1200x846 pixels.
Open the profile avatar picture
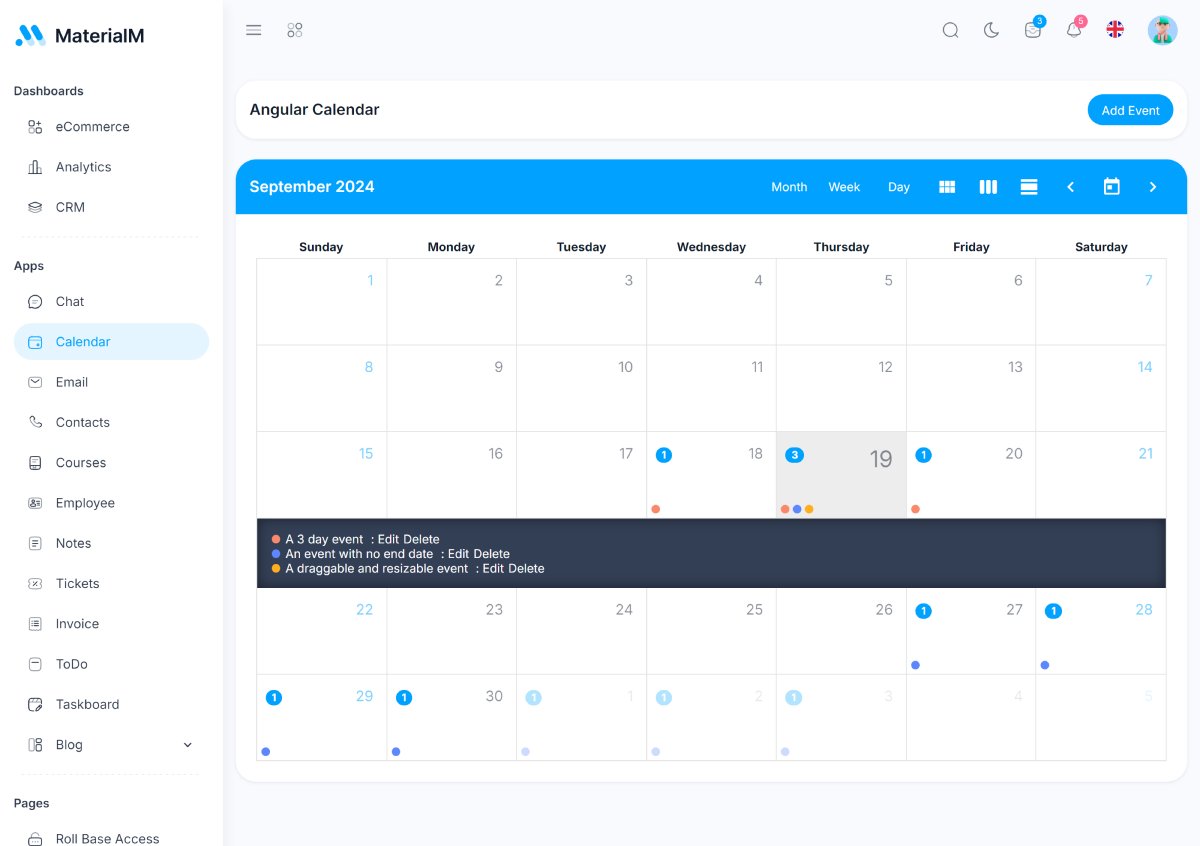click(1162, 30)
